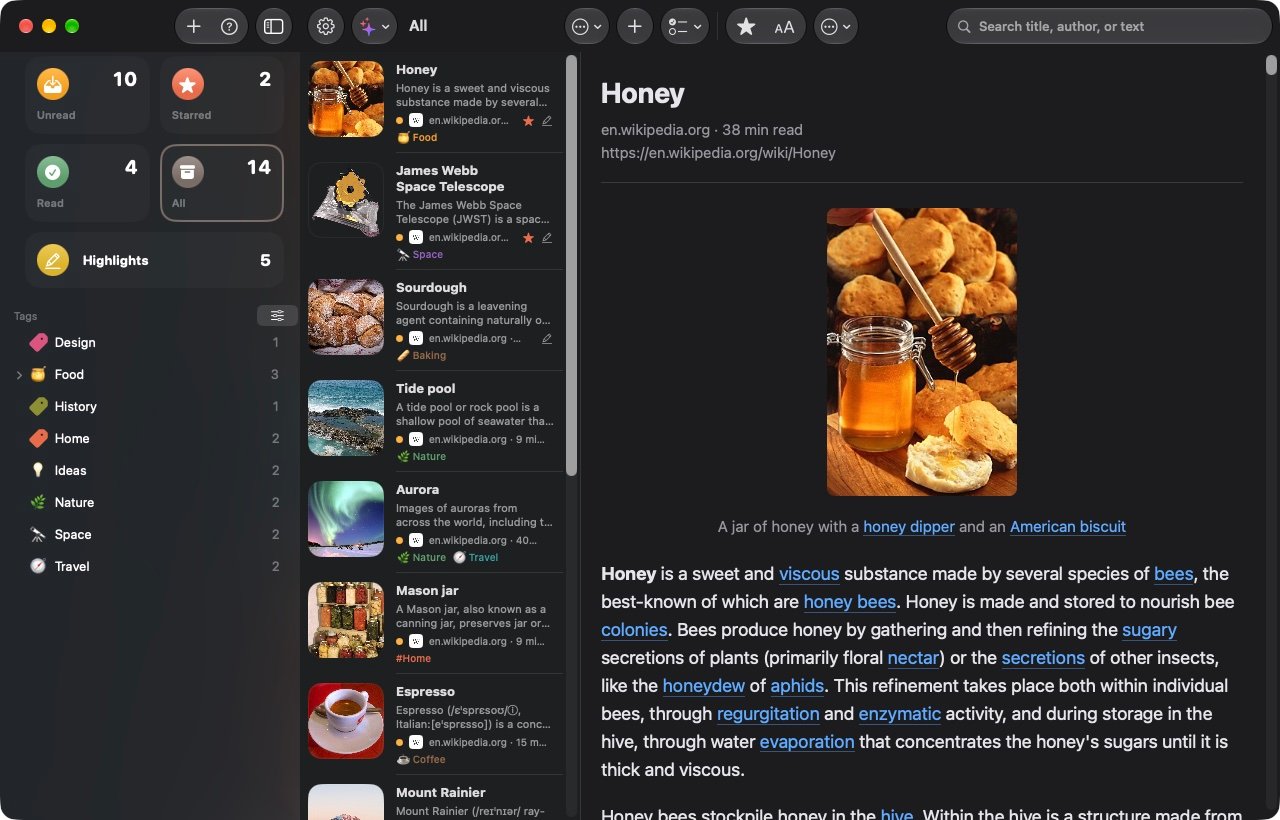The width and height of the screenshot is (1280, 820).
Task: Click the plus button beside the help icon
Action: coord(194,27)
